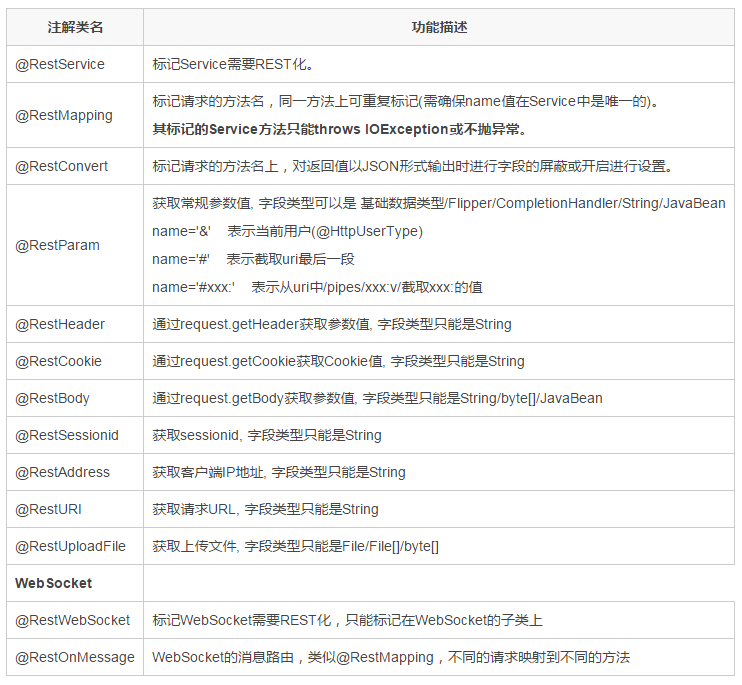Screen dimensions: 742x685
Task: Click line name='&' 表示当前用户
Action: [x=287, y=231]
